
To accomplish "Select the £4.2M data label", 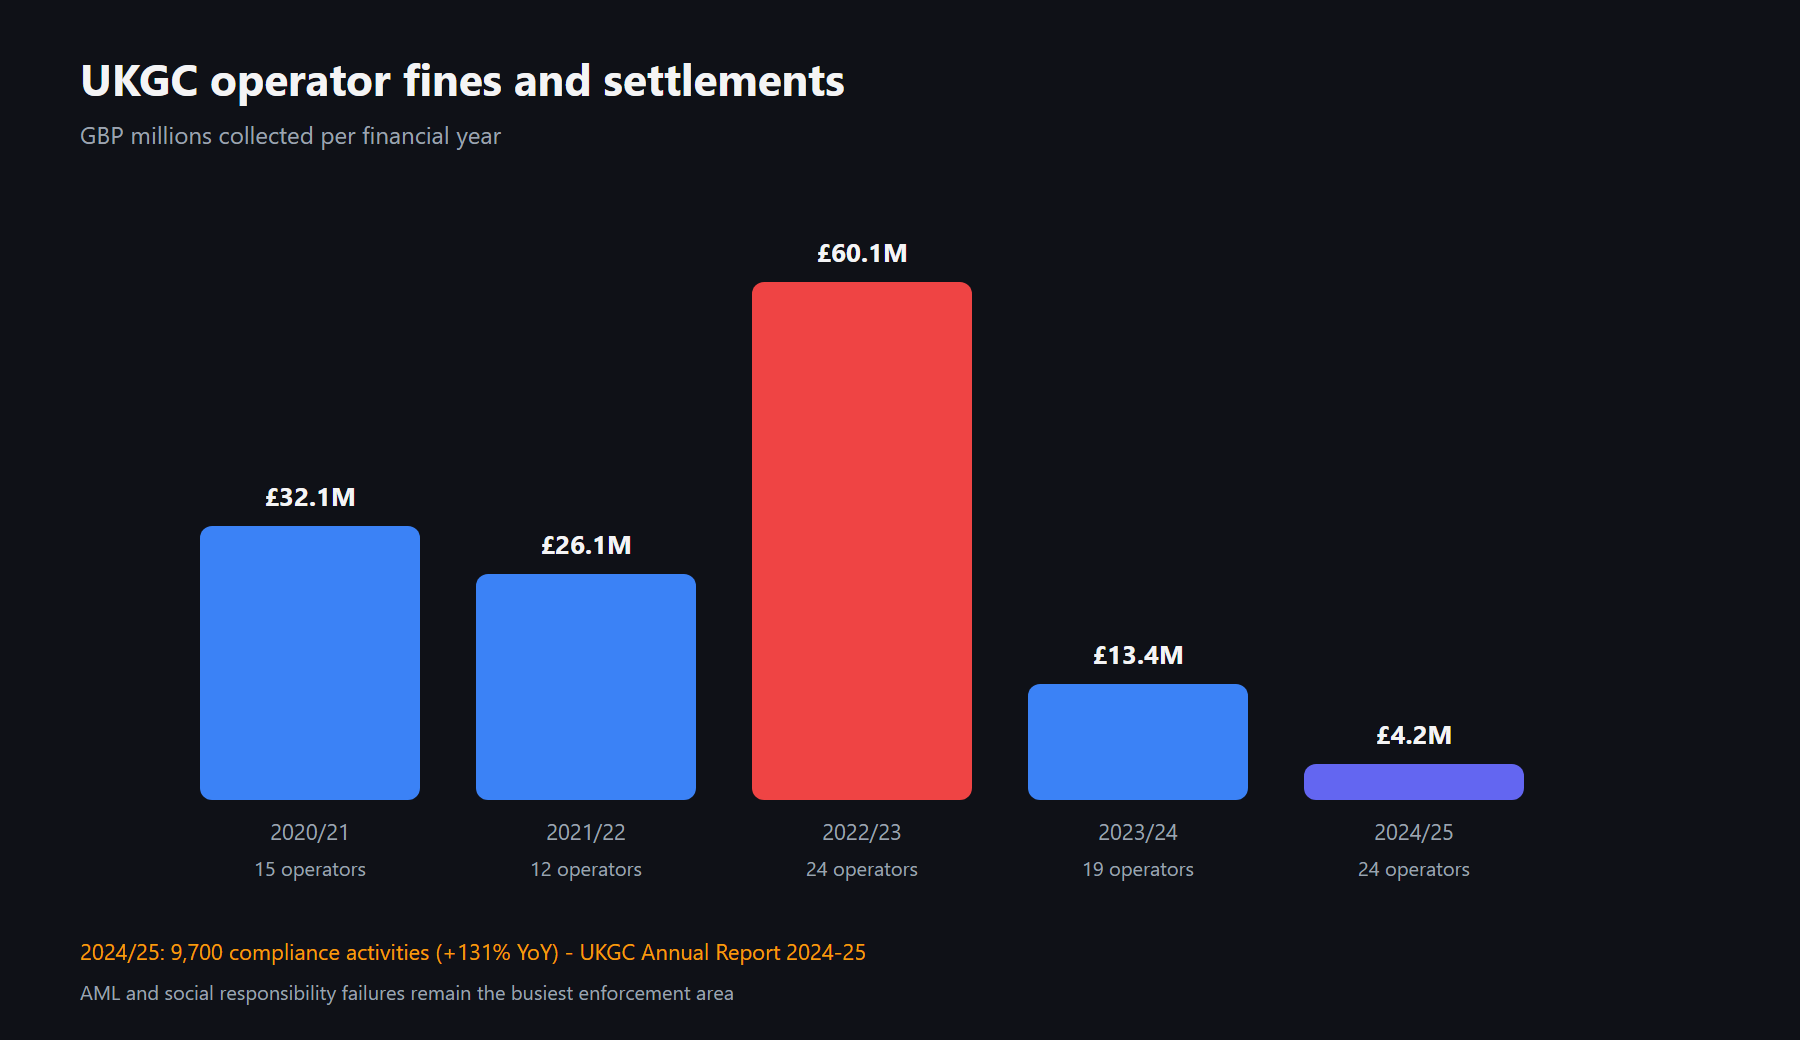I will coord(1414,735).
